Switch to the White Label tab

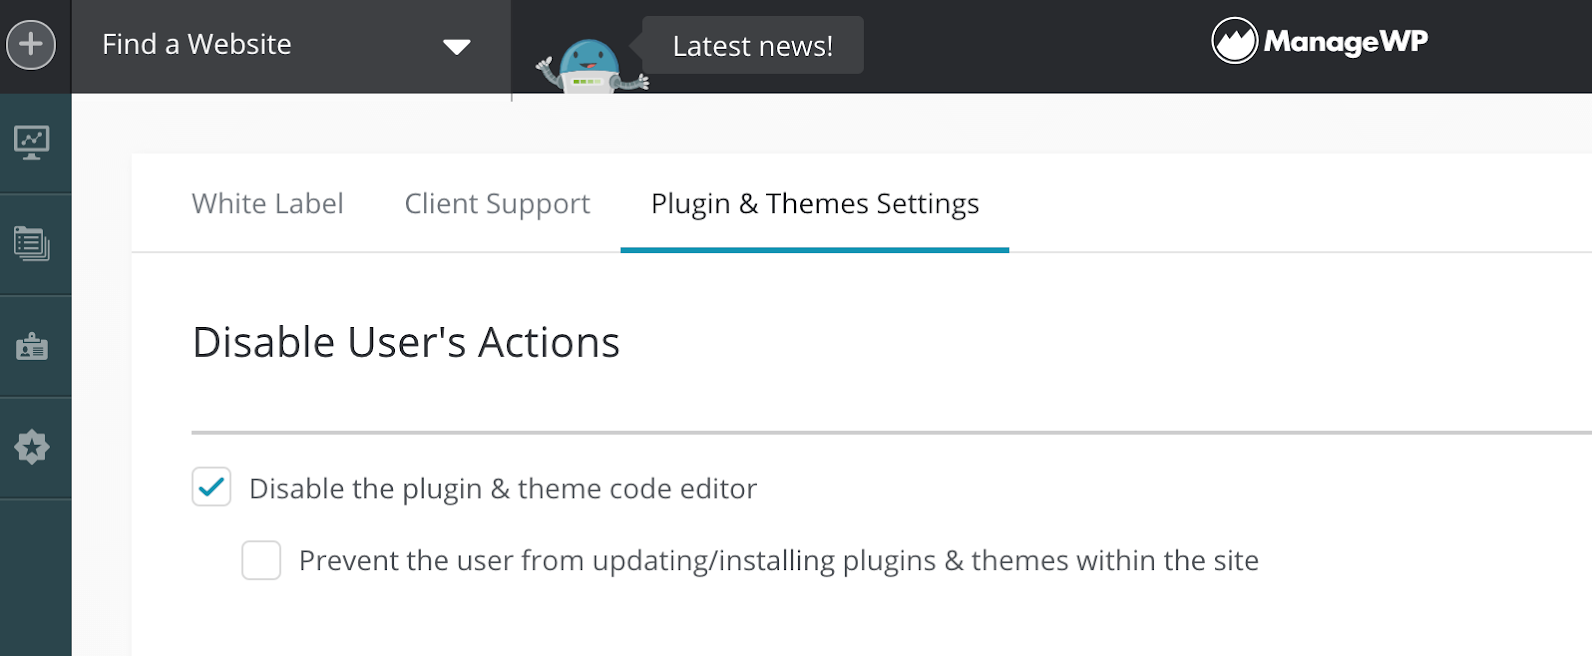(267, 204)
